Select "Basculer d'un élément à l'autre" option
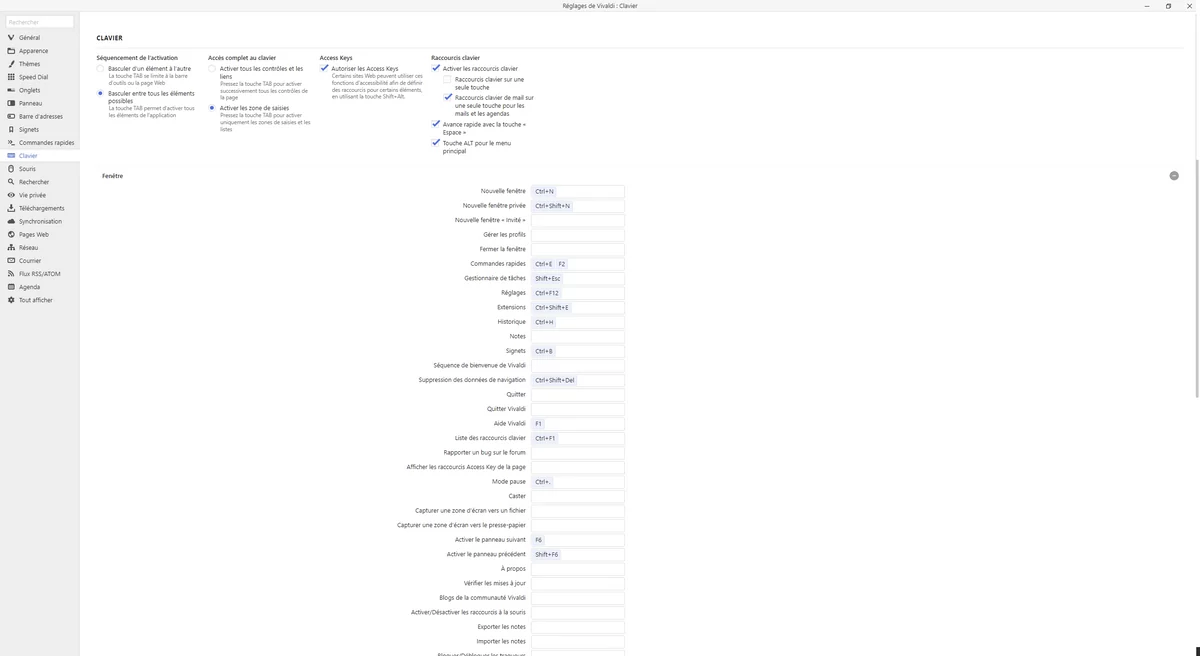The height and width of the screenshot is (656, 1200). 100,69
